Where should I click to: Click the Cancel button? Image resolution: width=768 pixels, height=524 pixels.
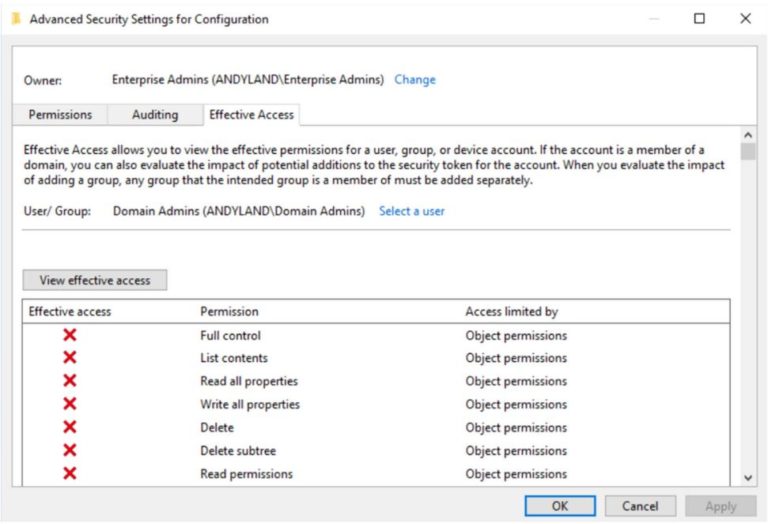[640, 506]
